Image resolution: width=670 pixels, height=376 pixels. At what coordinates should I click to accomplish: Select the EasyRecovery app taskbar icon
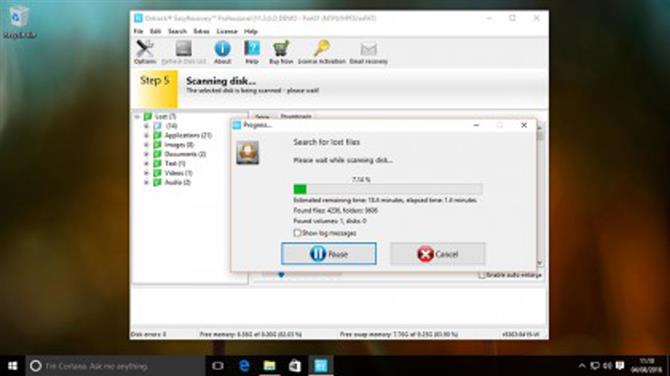click(320, 366)
